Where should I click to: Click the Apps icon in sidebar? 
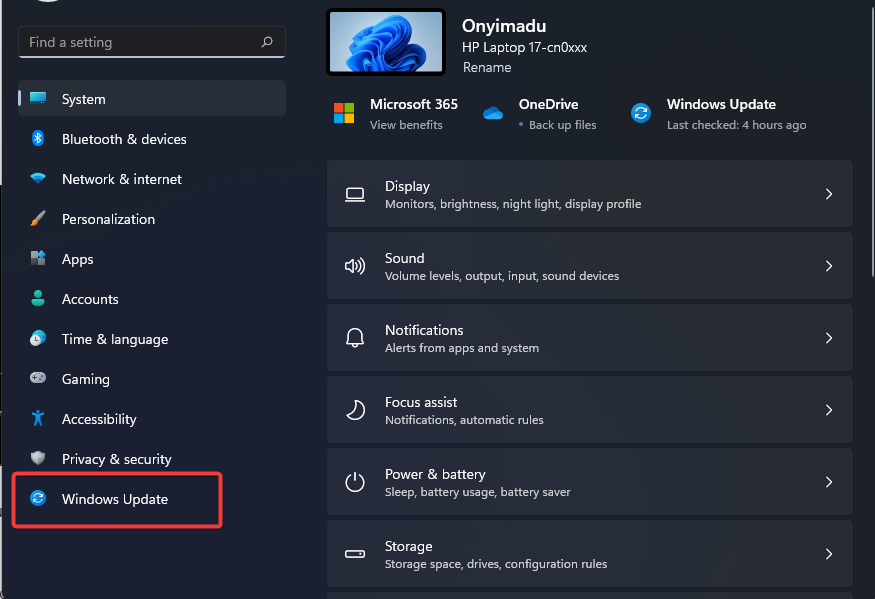(x=38, y=258)
